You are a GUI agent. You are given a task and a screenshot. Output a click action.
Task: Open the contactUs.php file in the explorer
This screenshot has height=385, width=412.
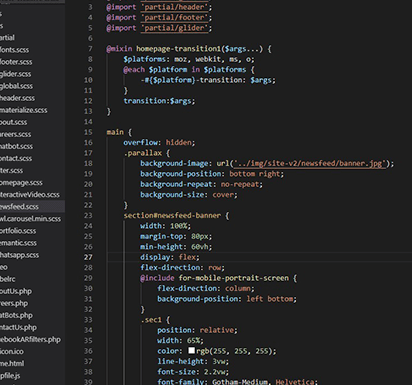click(18, 327)
